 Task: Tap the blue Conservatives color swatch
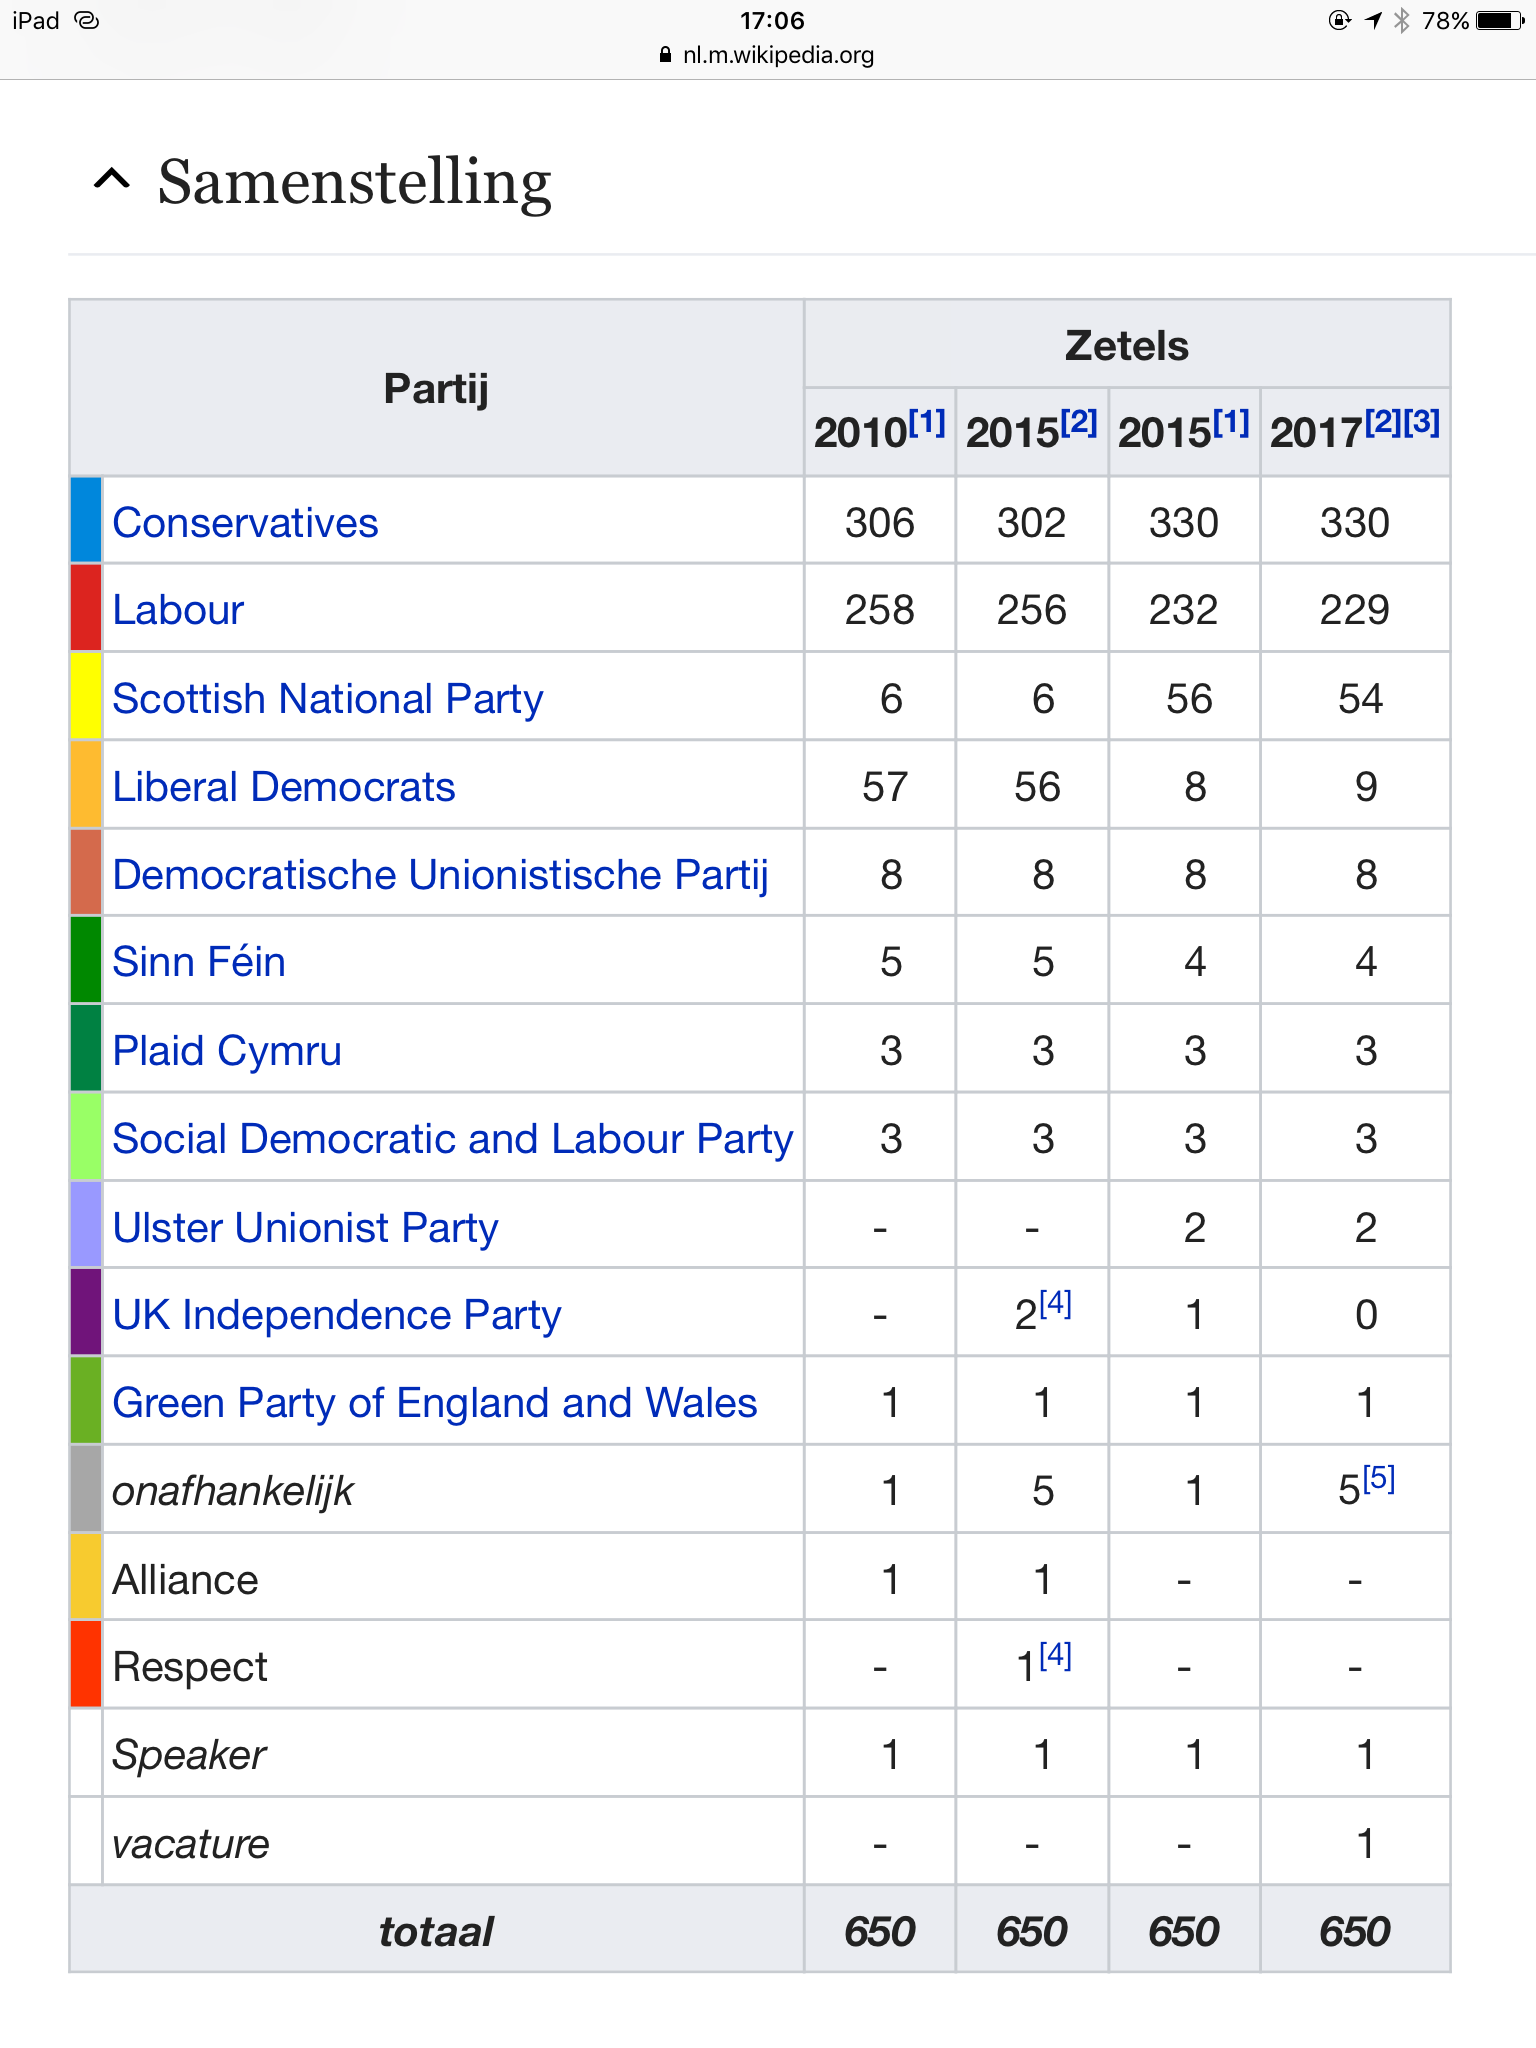86,520
